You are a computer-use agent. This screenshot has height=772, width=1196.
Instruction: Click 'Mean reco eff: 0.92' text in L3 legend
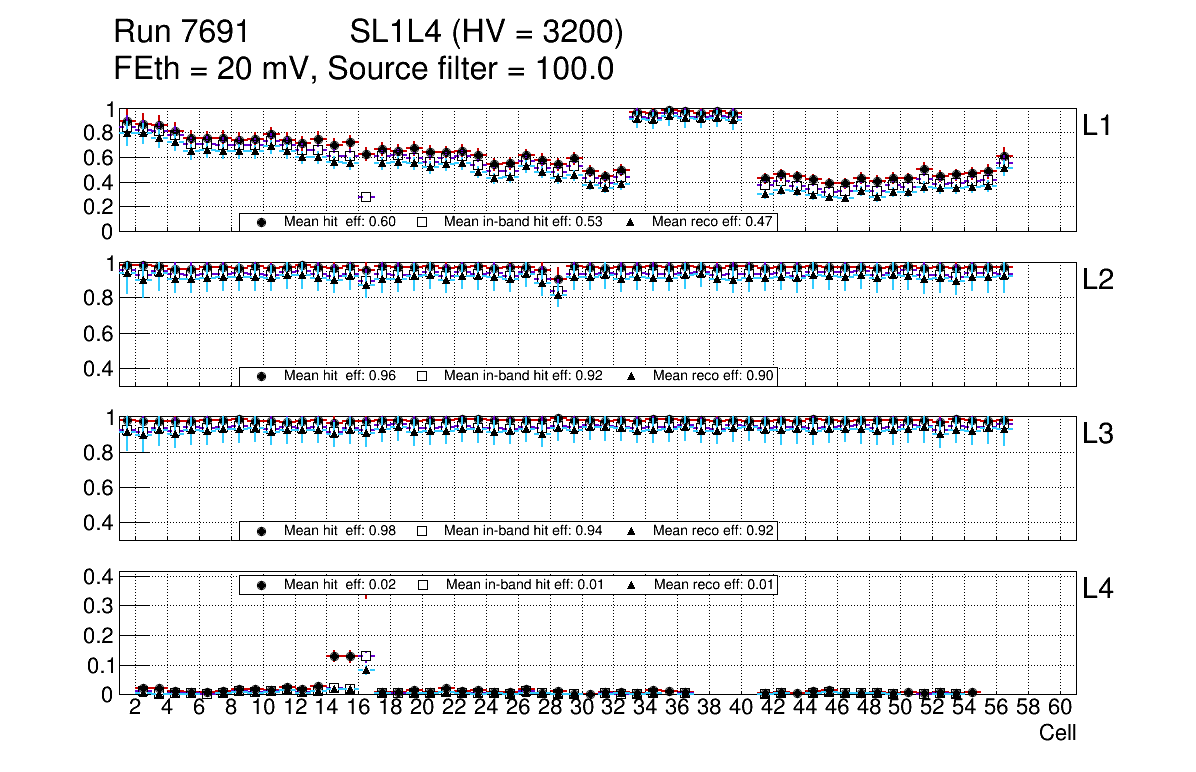(x=712, y=530)
